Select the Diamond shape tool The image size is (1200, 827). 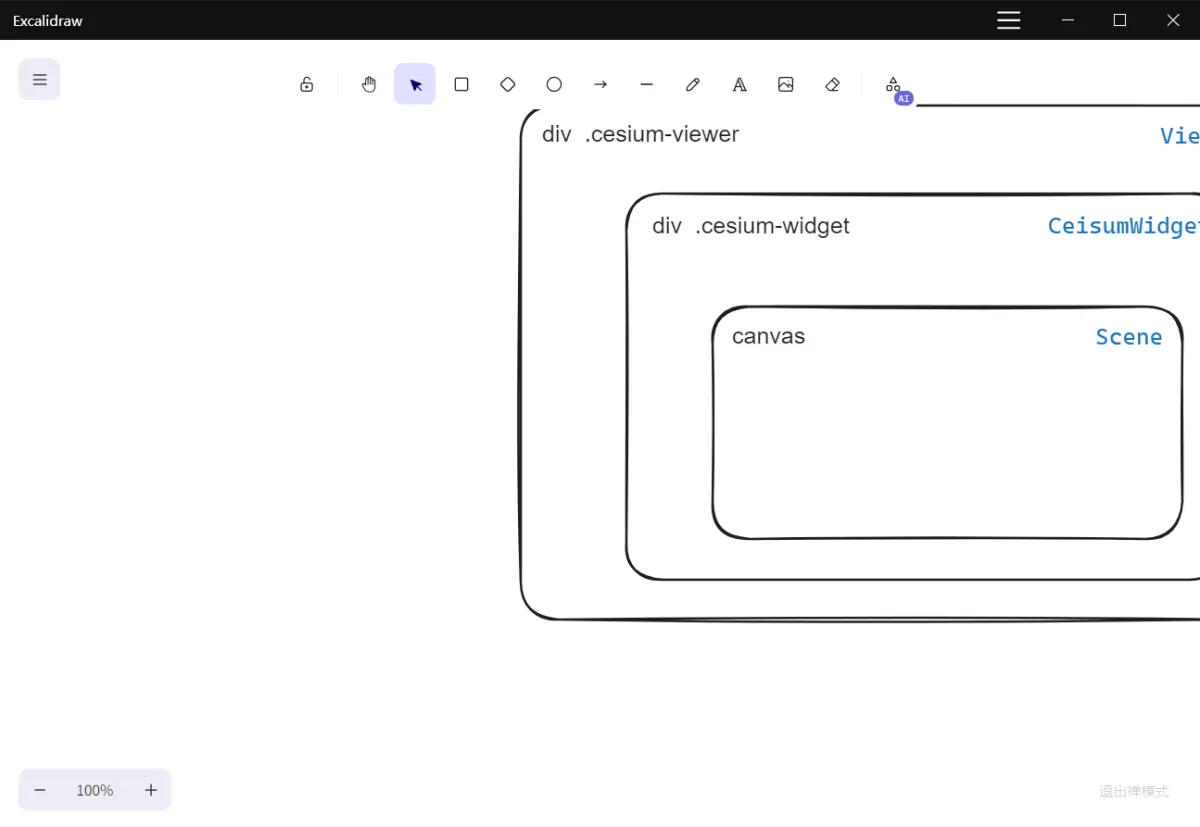[508, 84]
